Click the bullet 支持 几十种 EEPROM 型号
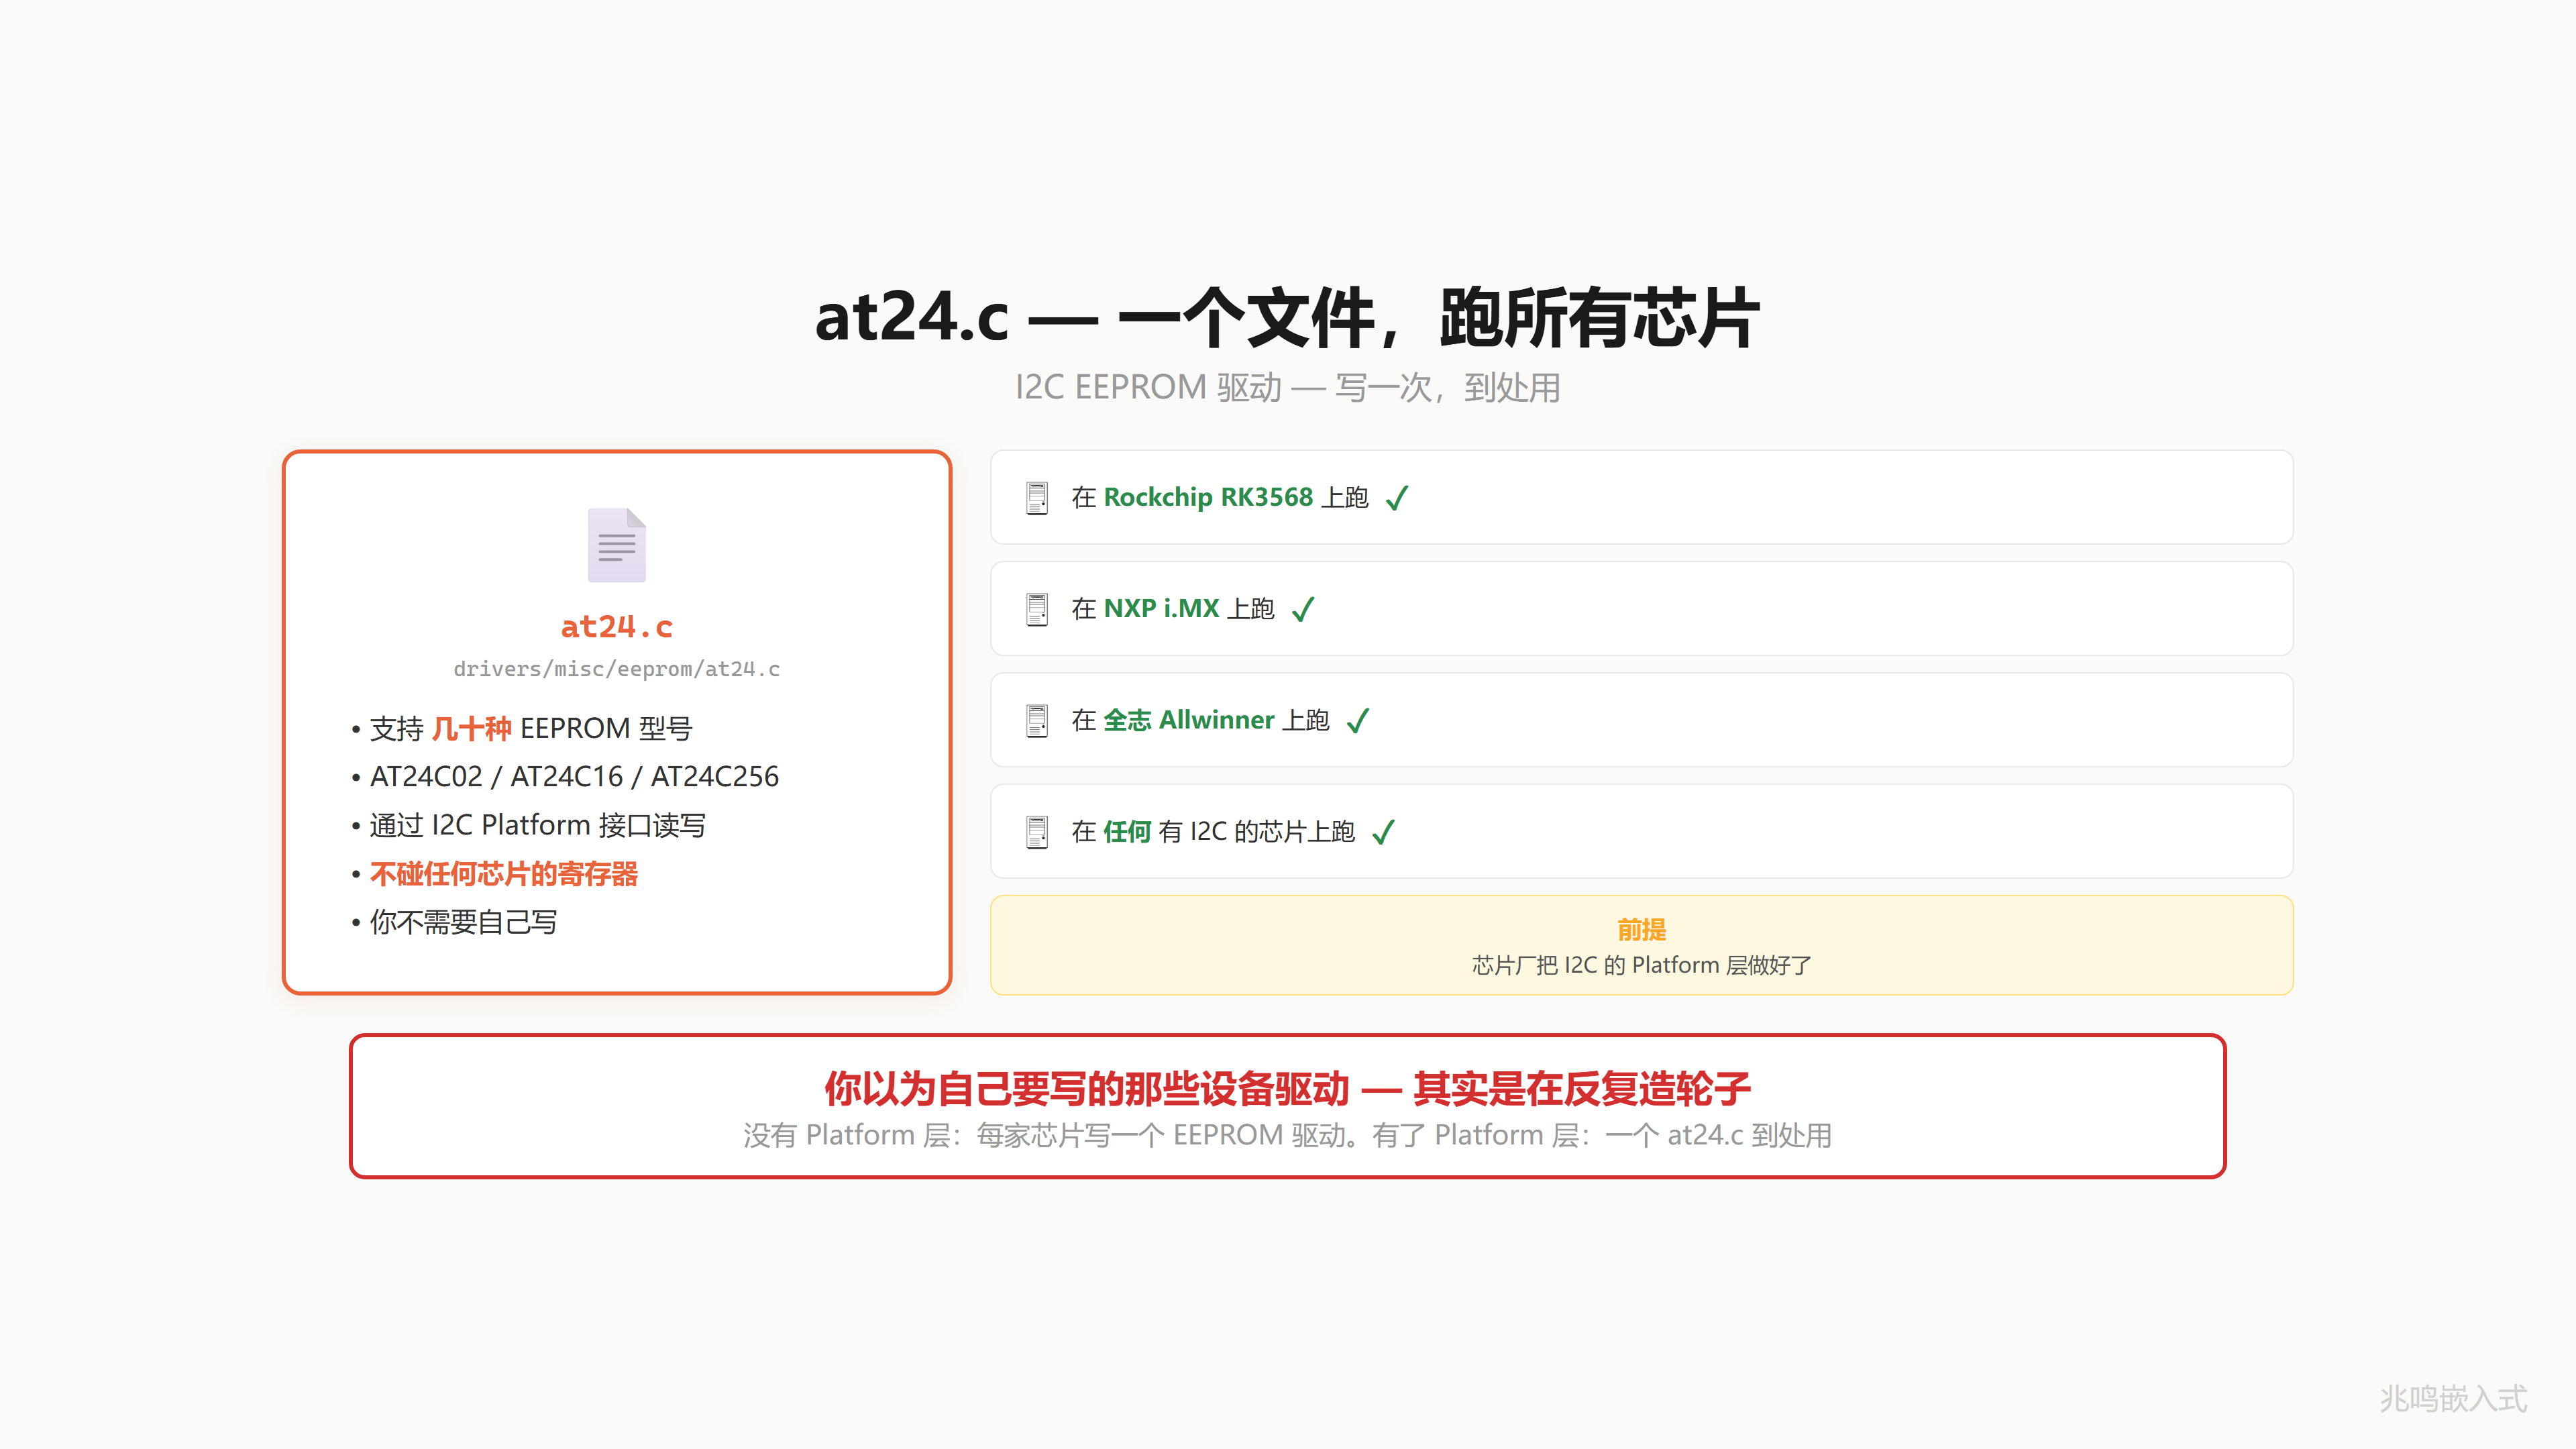The image size is (2576, 1449). pos(521,729)
